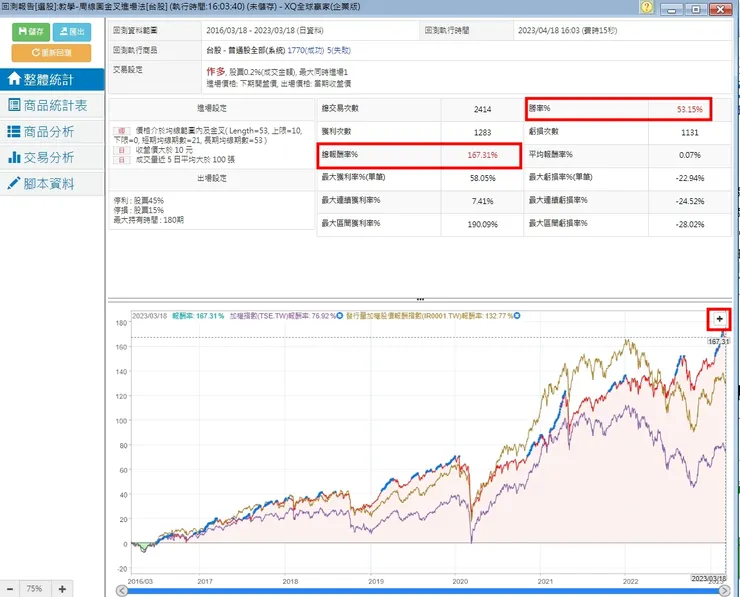Click the list icon beside 商品分析
The image size is (740, 597).
pyautogui.click(x=14, y=131)
